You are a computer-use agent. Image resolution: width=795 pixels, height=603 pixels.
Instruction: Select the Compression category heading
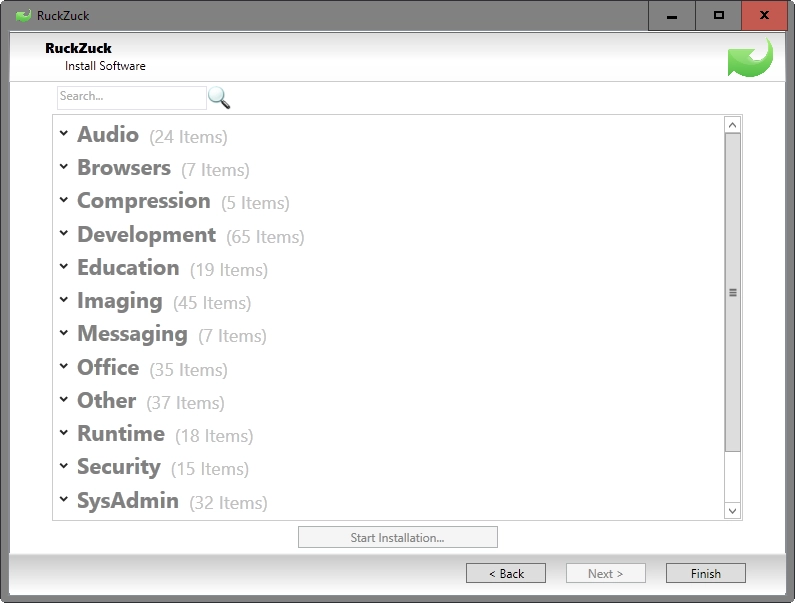coord(144,201)
